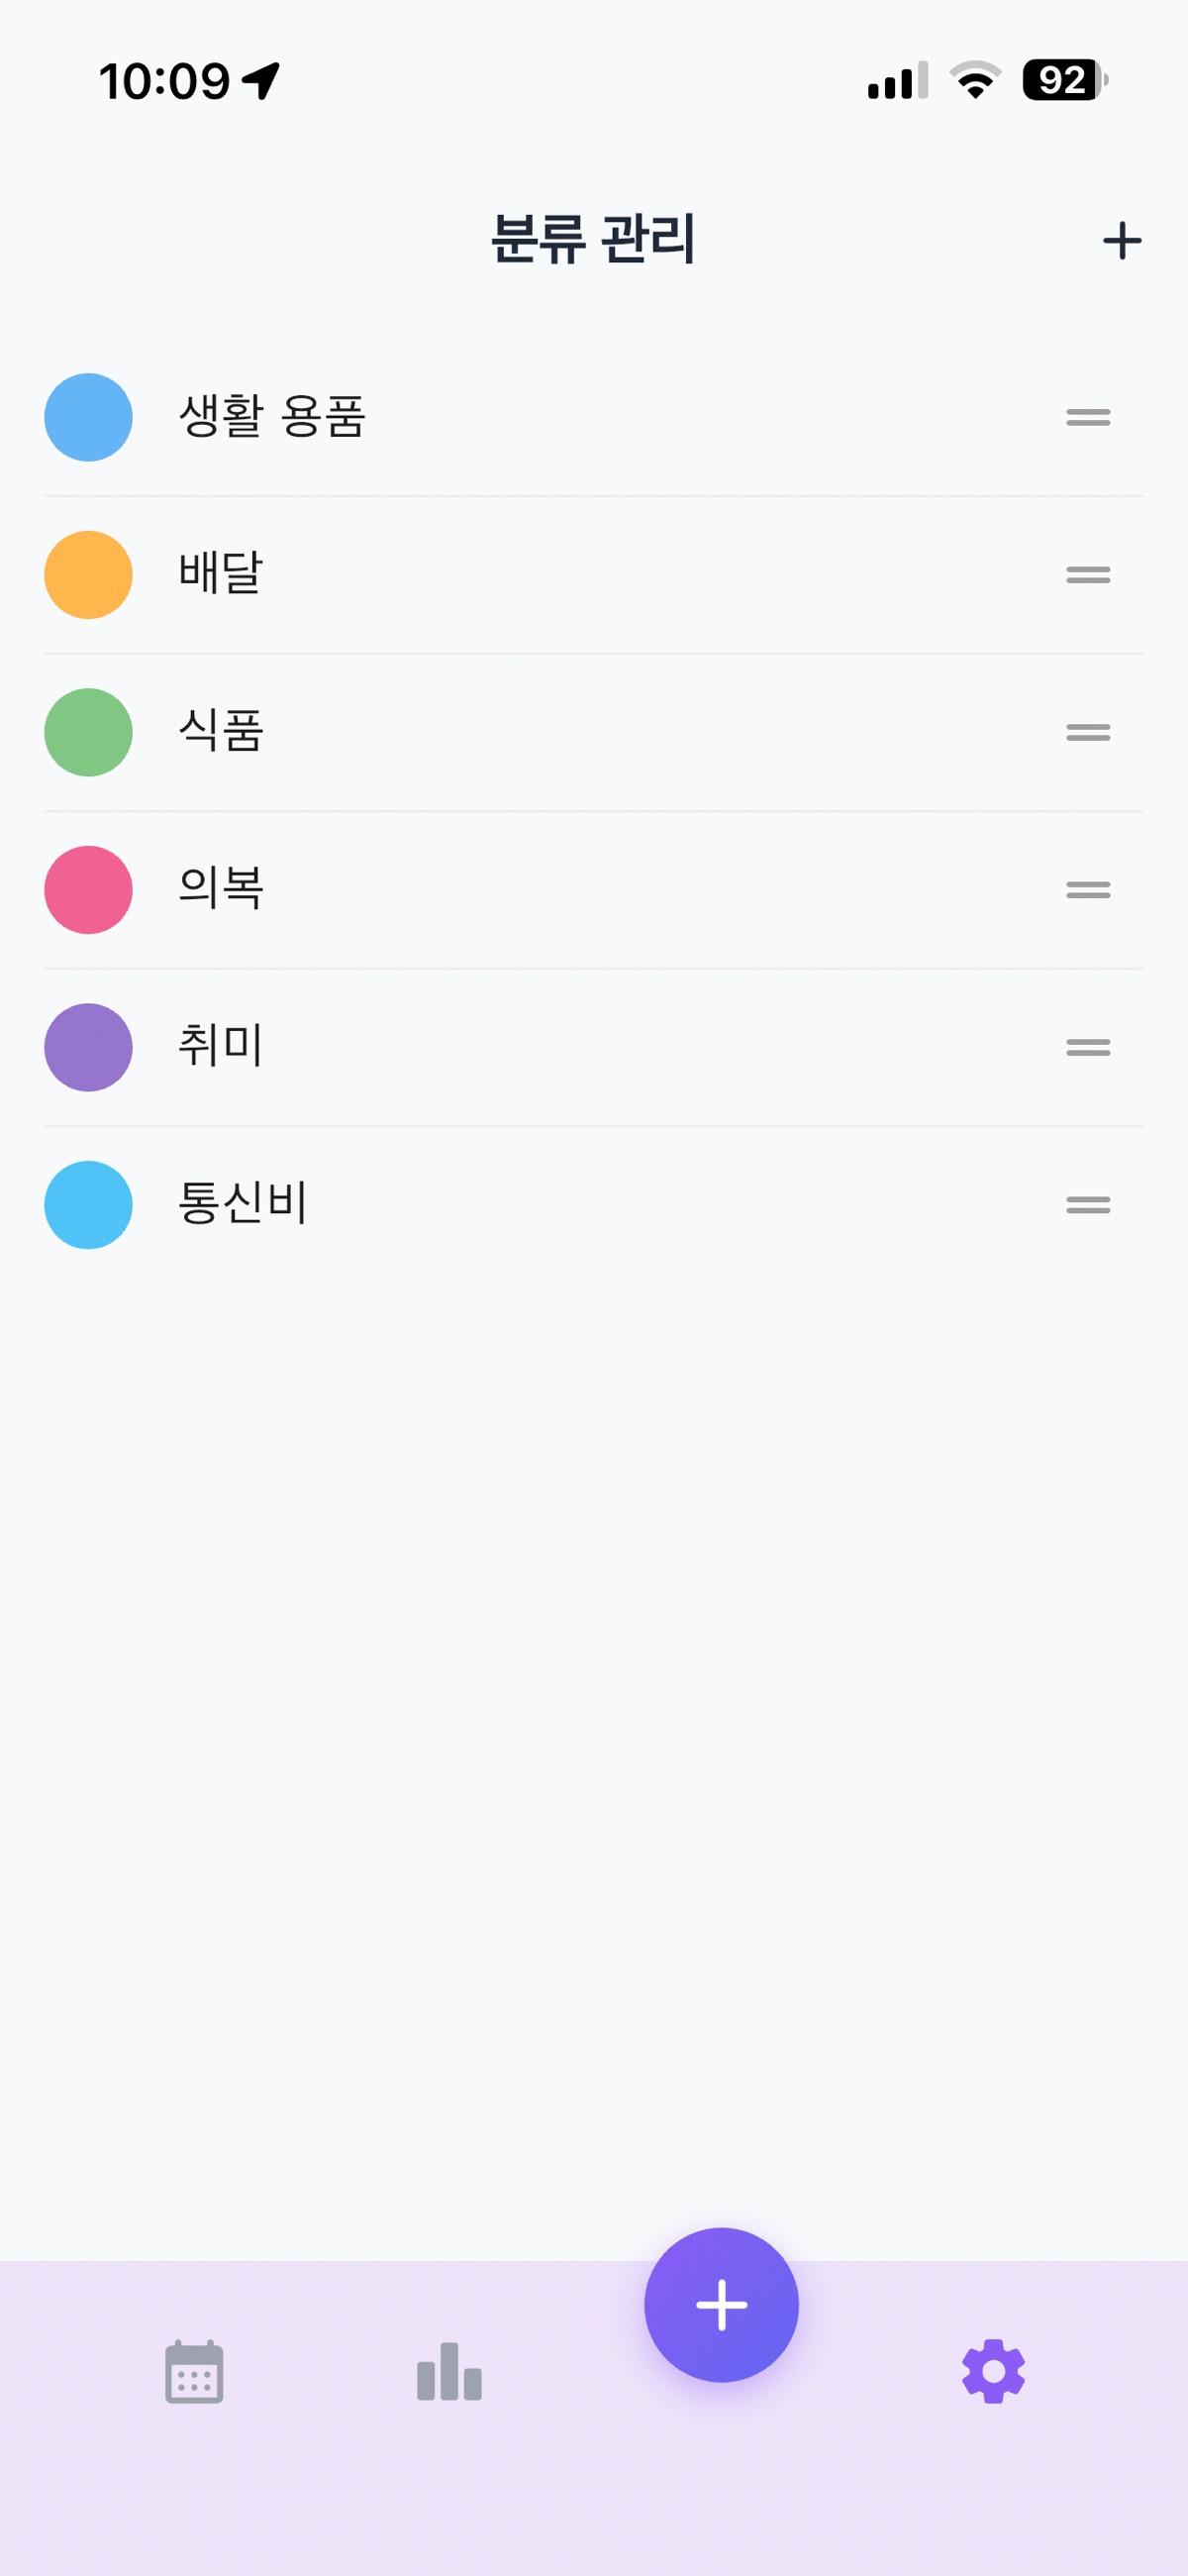Click the green color circle of 식품
The height and width of the screenshot is (2576, 1188).
[x=89, y=733]
